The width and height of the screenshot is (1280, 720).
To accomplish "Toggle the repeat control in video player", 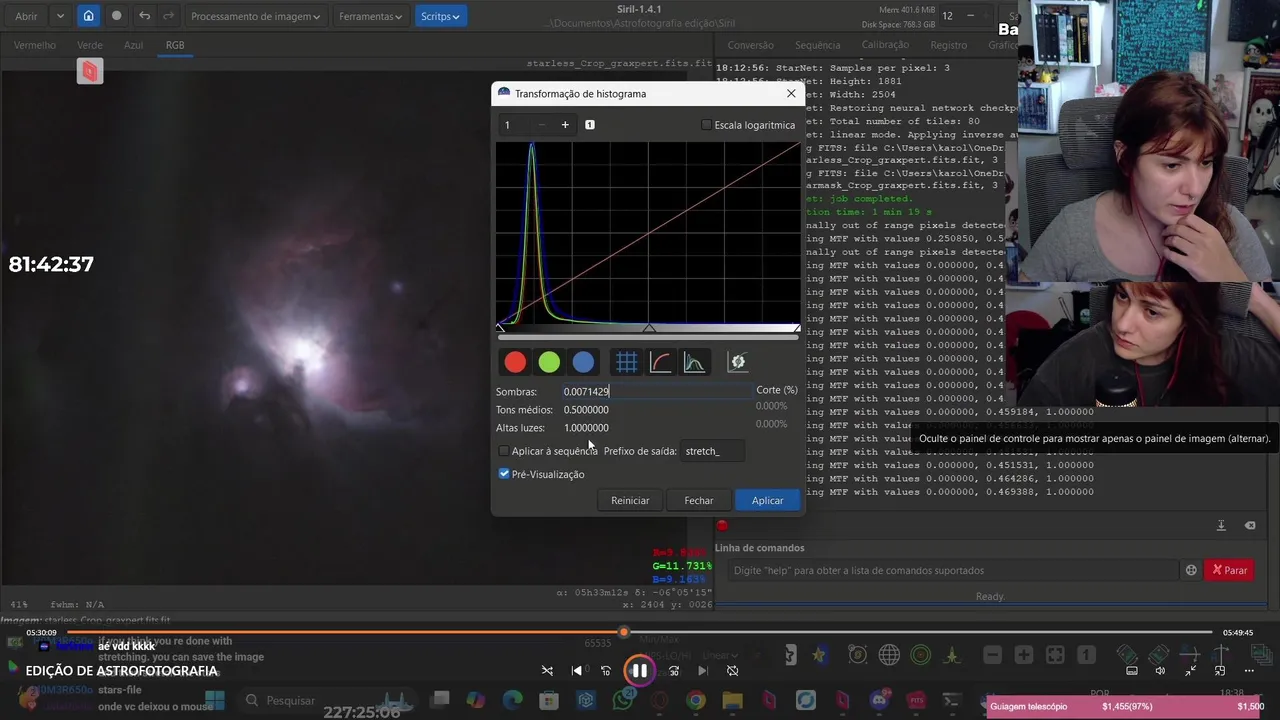I will tap(732, 671).
